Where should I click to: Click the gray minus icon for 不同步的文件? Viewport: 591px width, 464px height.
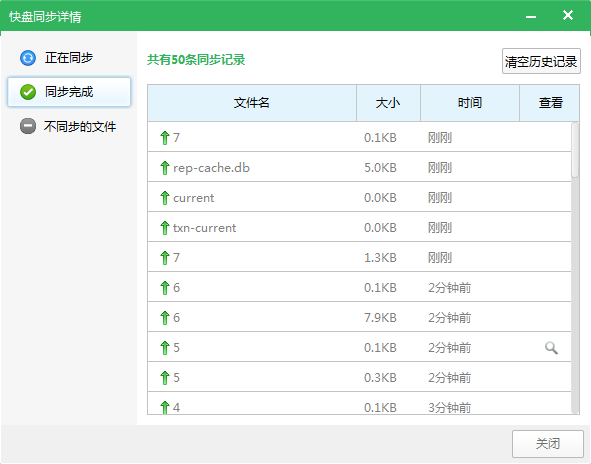click(28, 126)
